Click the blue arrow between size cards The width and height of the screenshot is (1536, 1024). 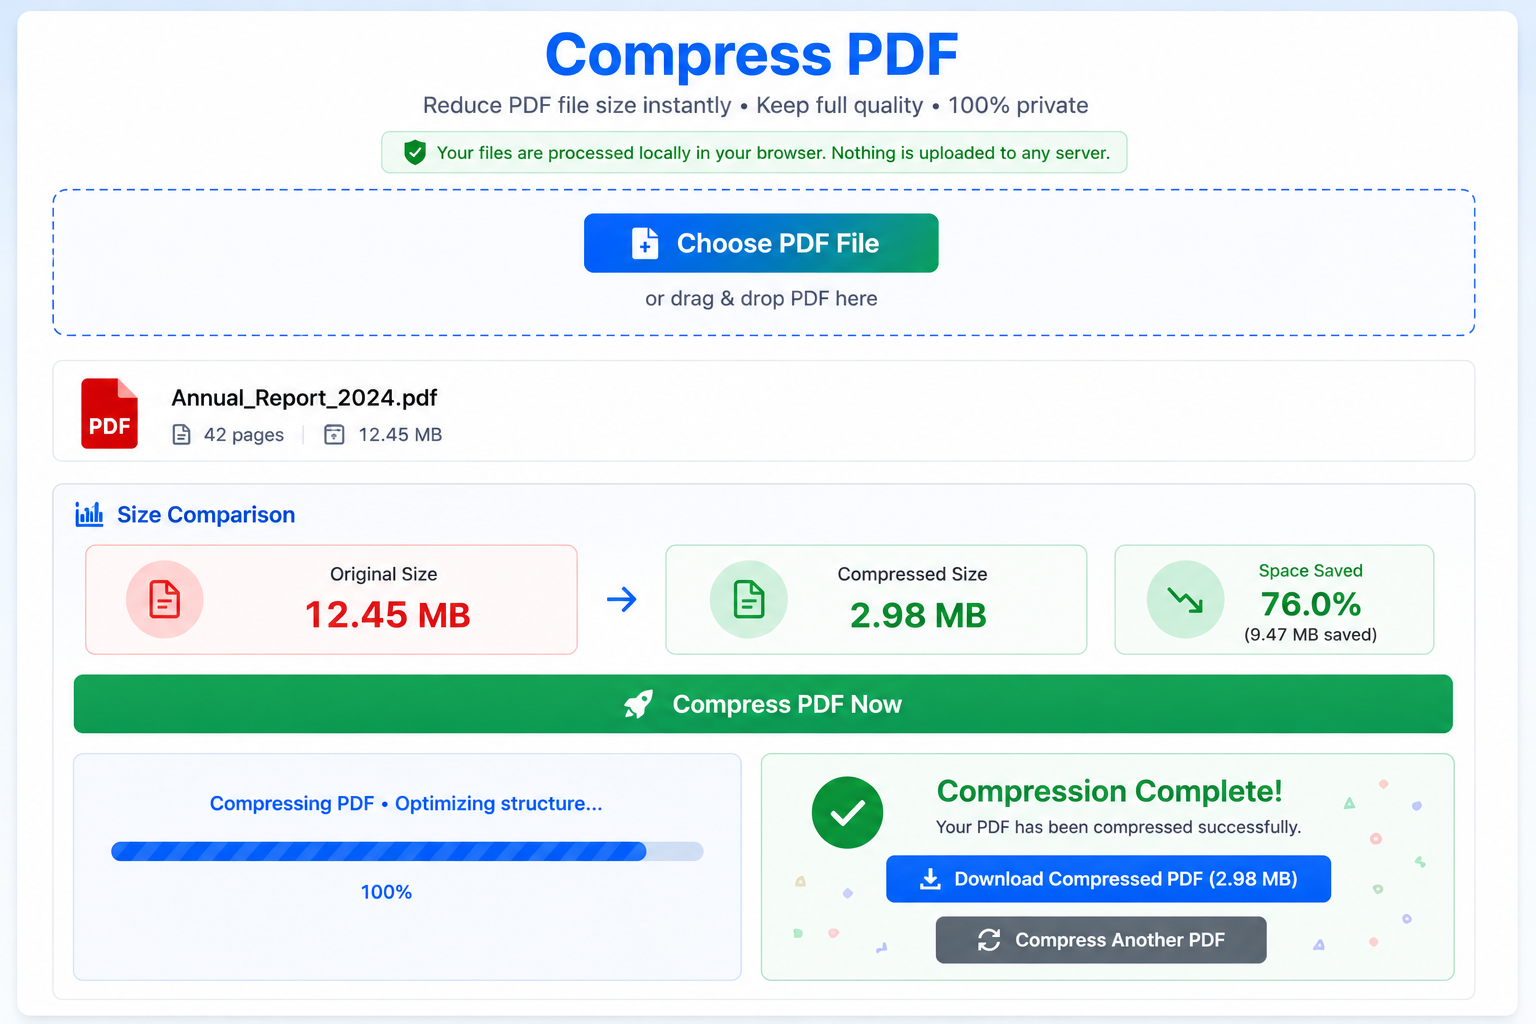(622, 599)
